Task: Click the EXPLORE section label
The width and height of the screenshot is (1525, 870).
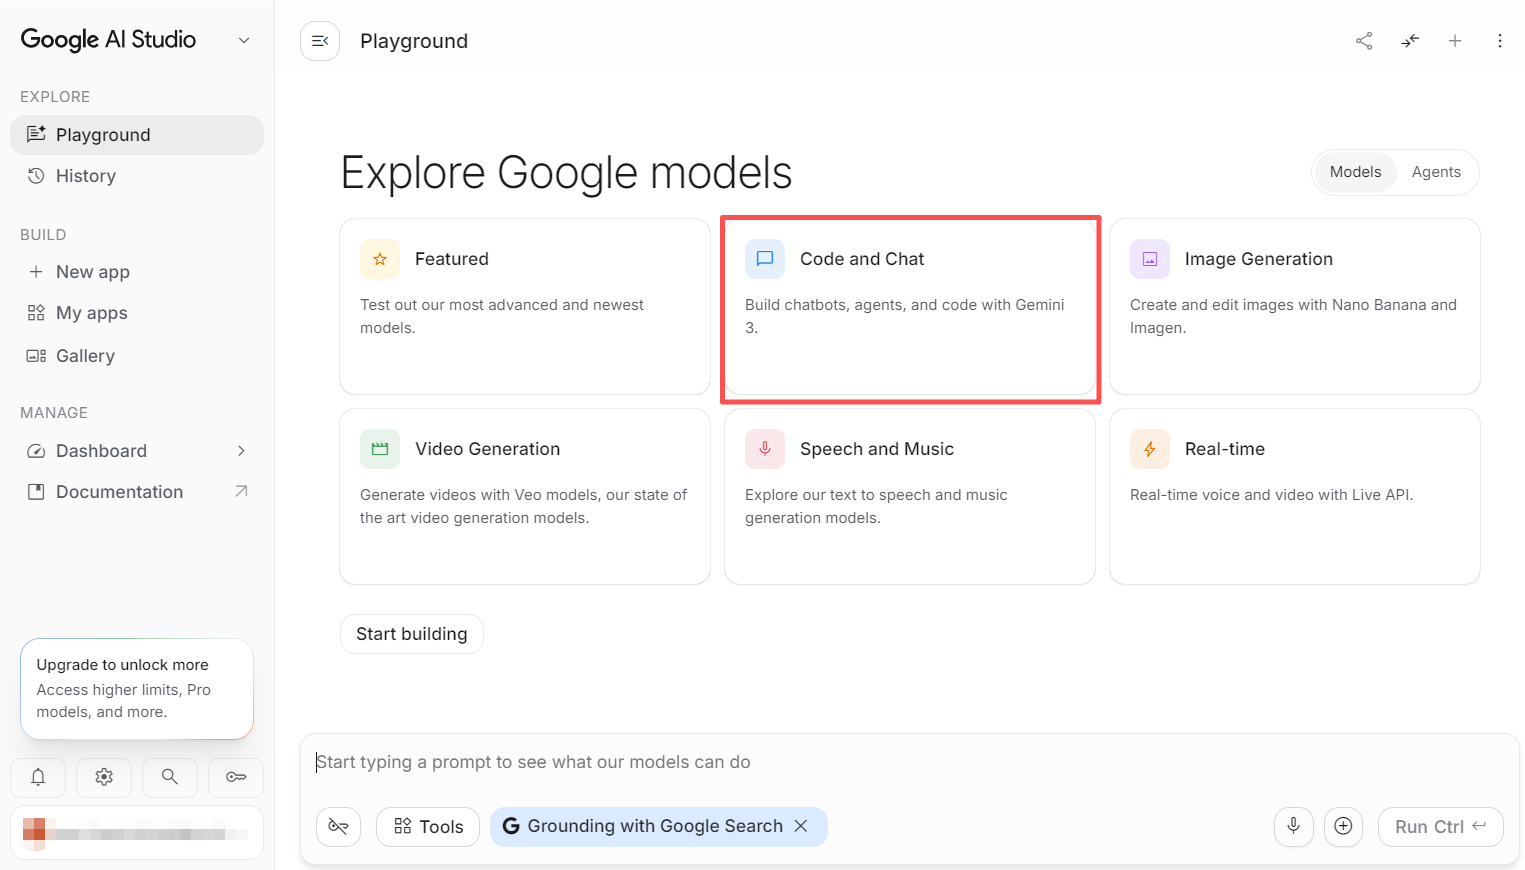Action: [x=55, y=97]
